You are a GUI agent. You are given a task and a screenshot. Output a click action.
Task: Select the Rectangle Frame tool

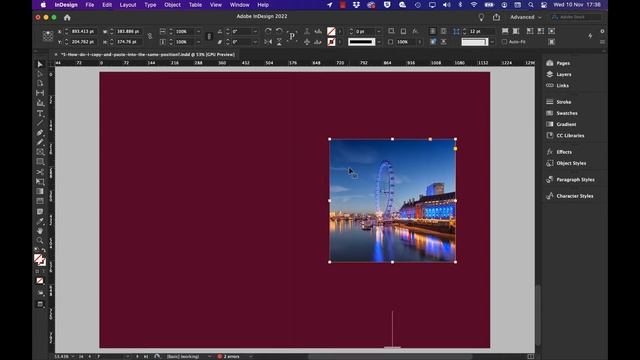40,152
